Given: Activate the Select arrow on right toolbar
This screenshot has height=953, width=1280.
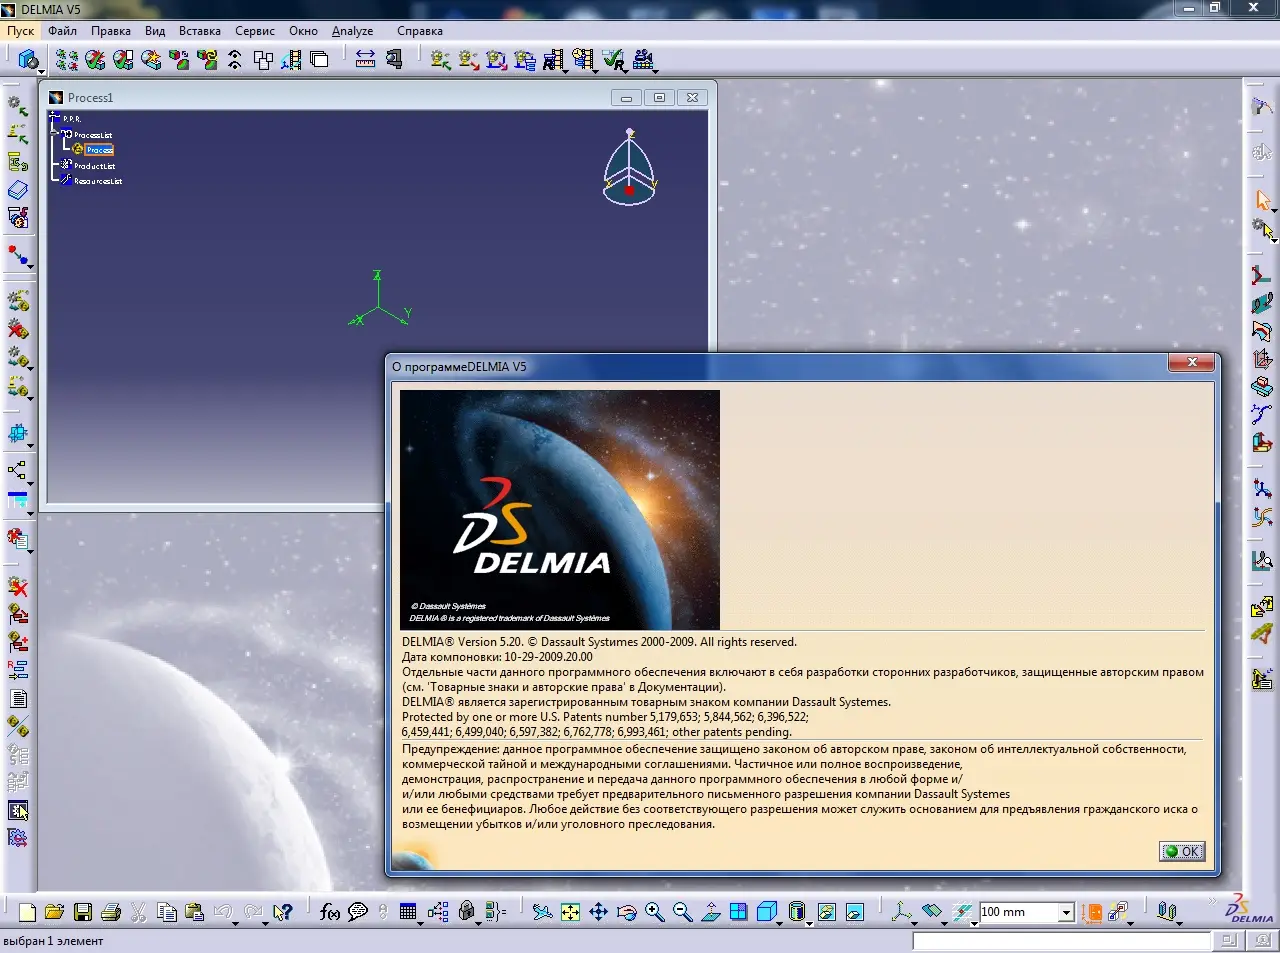Looking at the screenshot, I should click(x=1262, y=200).
